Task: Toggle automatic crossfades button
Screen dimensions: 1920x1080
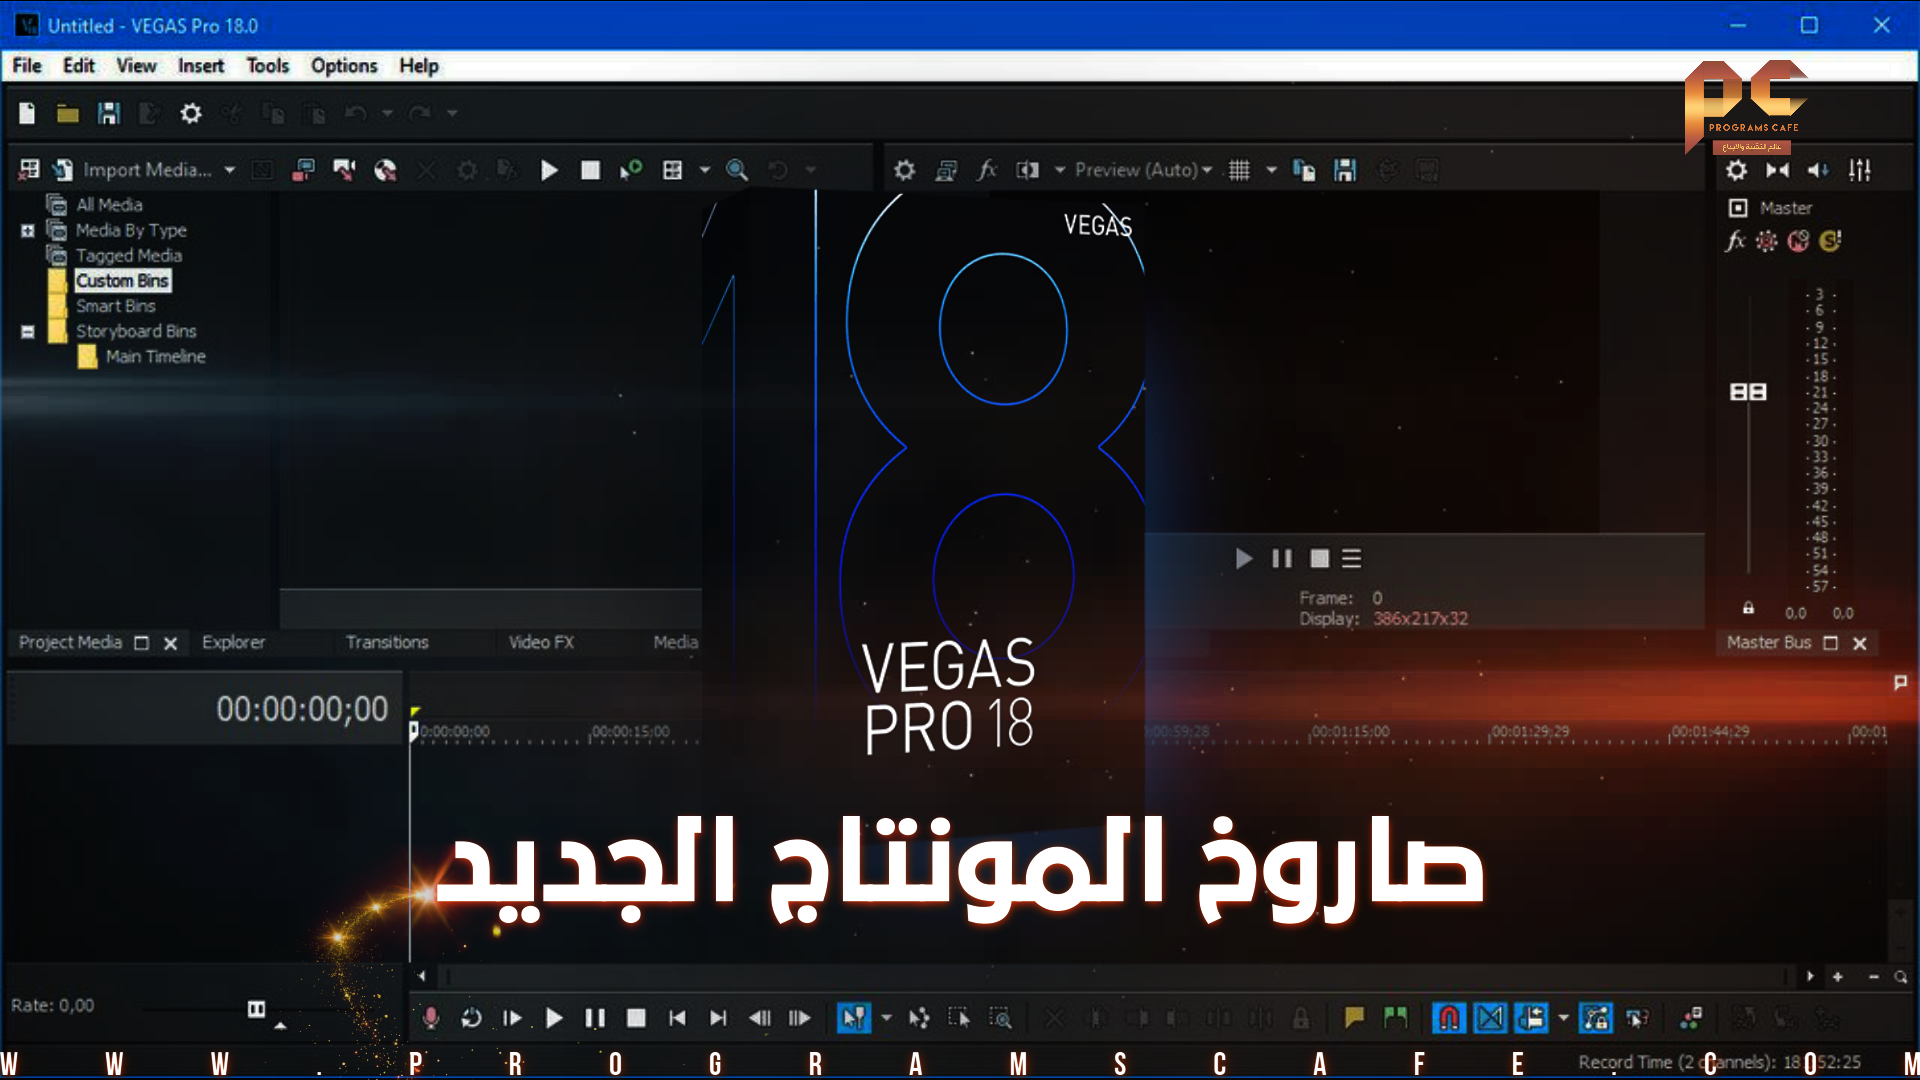Action: click(x=1490, y=1018)
